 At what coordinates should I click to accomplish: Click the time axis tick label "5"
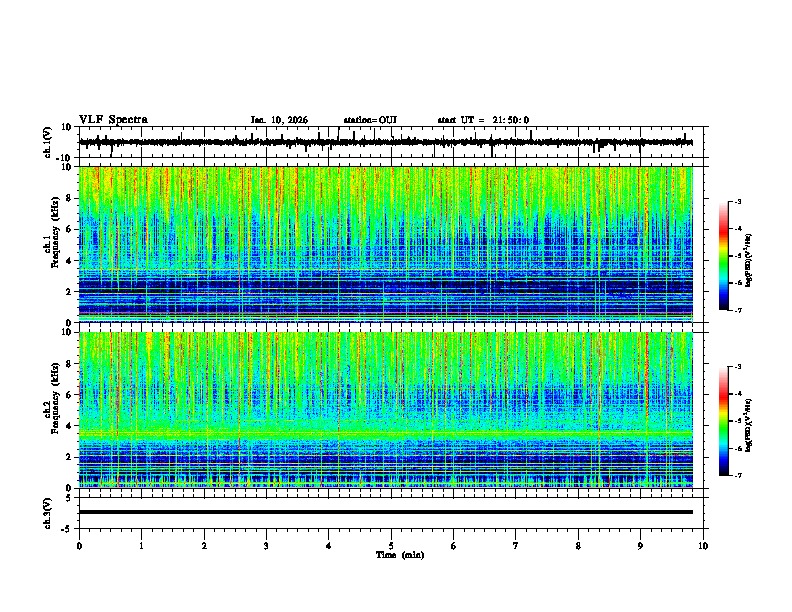pyautogui.click(x=391, y=546)
